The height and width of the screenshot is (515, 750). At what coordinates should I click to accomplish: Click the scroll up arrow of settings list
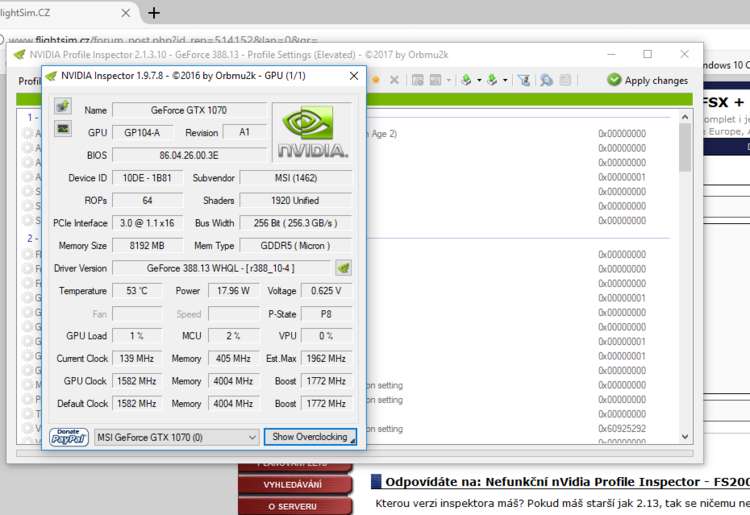[x=685, y=117]
